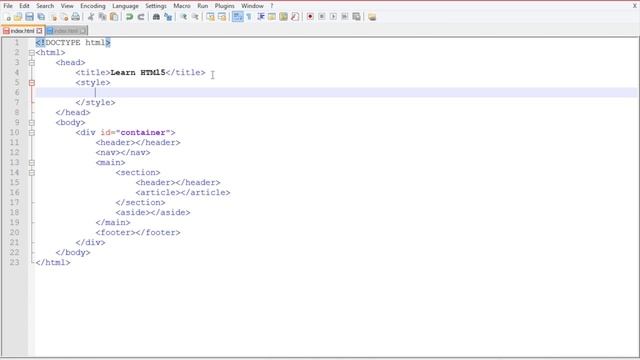Click the Open file folder icon
This screenshot has width=640, height=360.
(18, 17)
